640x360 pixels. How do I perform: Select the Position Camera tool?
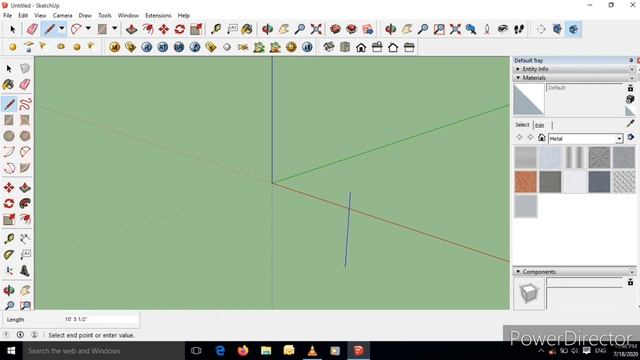(x=487, y=29)
